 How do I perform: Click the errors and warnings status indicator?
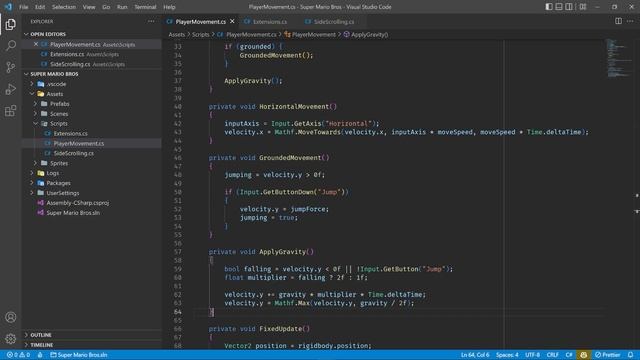pos(18,355)
